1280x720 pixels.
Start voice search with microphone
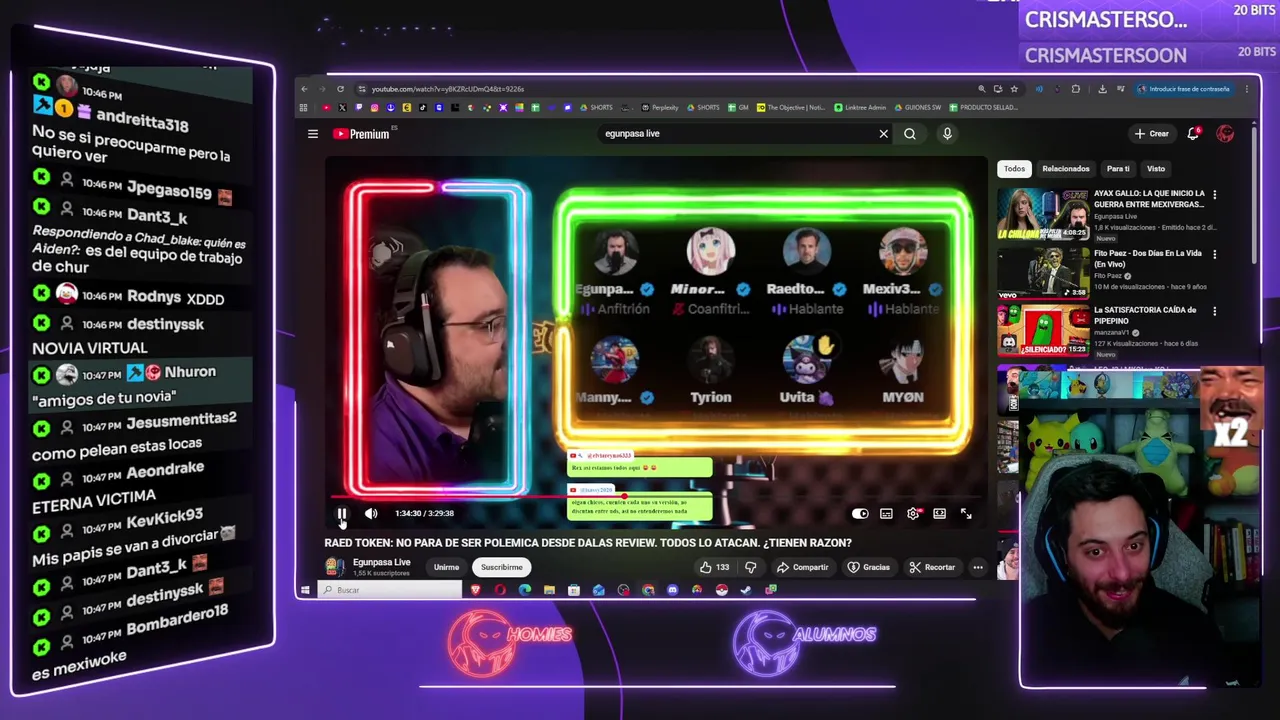click(x=947, y=133)
